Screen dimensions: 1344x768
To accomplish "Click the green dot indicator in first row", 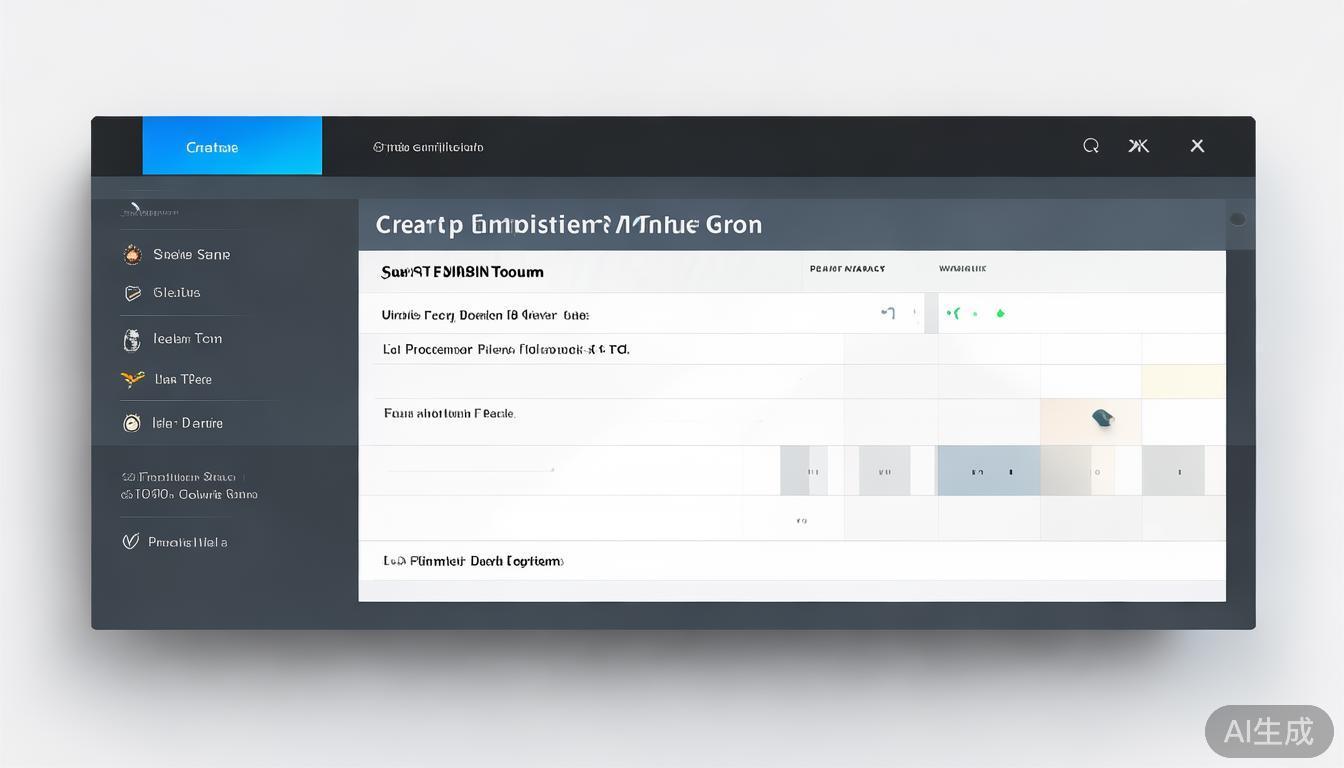I will tap(1000, 313).
